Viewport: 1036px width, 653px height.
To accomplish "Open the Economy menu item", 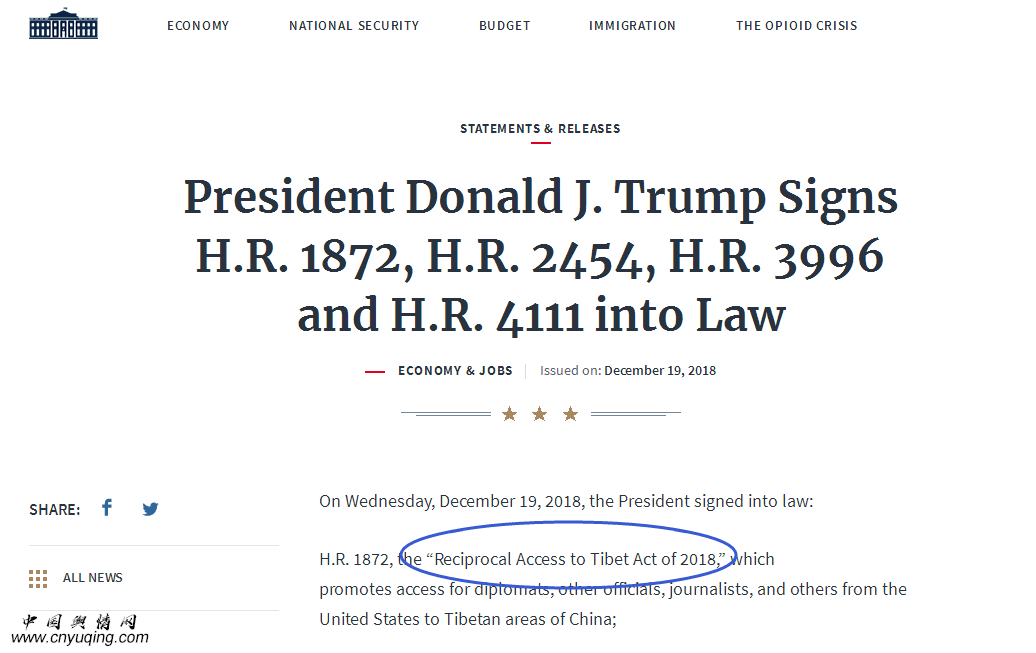I will coord(198,26).
